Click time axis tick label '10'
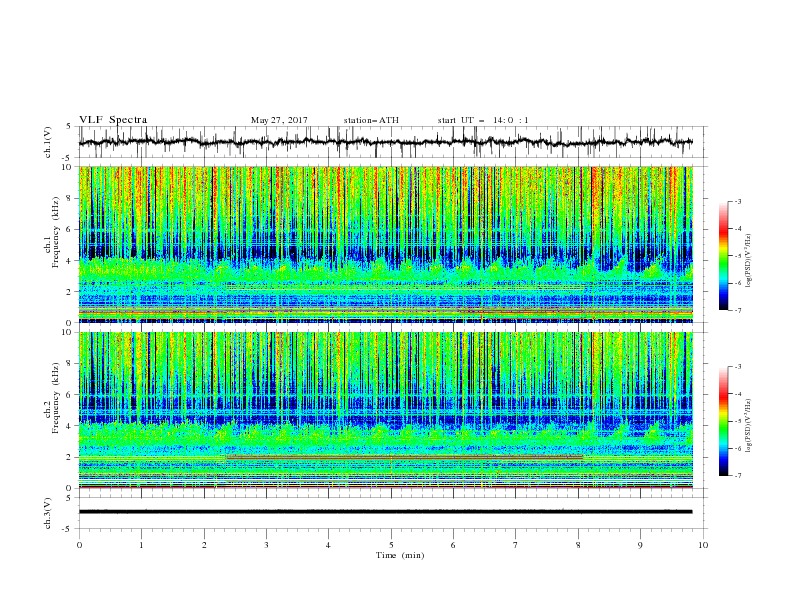 703,545
